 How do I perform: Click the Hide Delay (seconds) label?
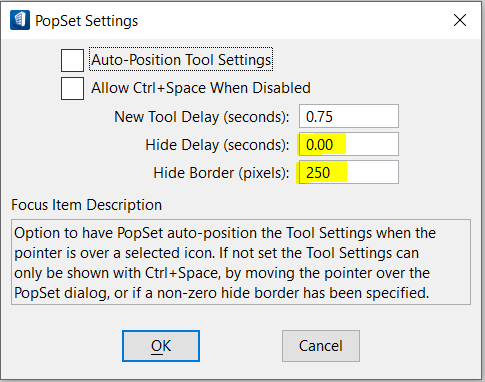[217, 145]
